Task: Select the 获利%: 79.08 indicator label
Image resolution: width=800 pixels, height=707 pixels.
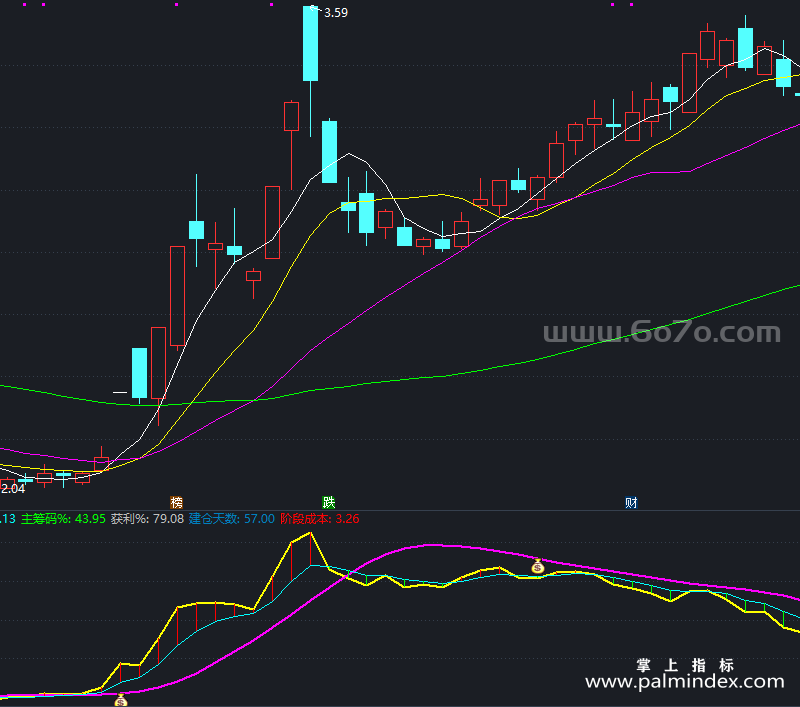Action: pos(147,519)
